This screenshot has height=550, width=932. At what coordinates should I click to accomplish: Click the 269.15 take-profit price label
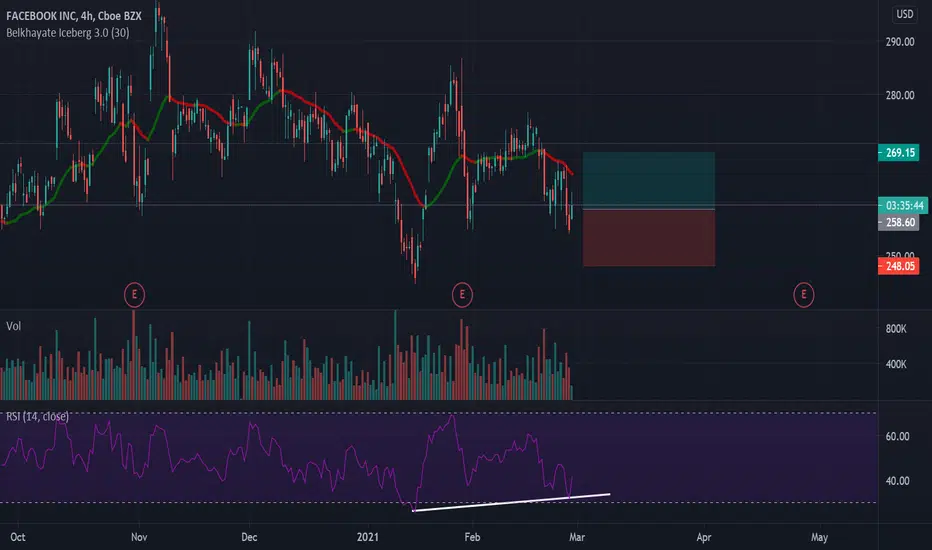(898, 153)
